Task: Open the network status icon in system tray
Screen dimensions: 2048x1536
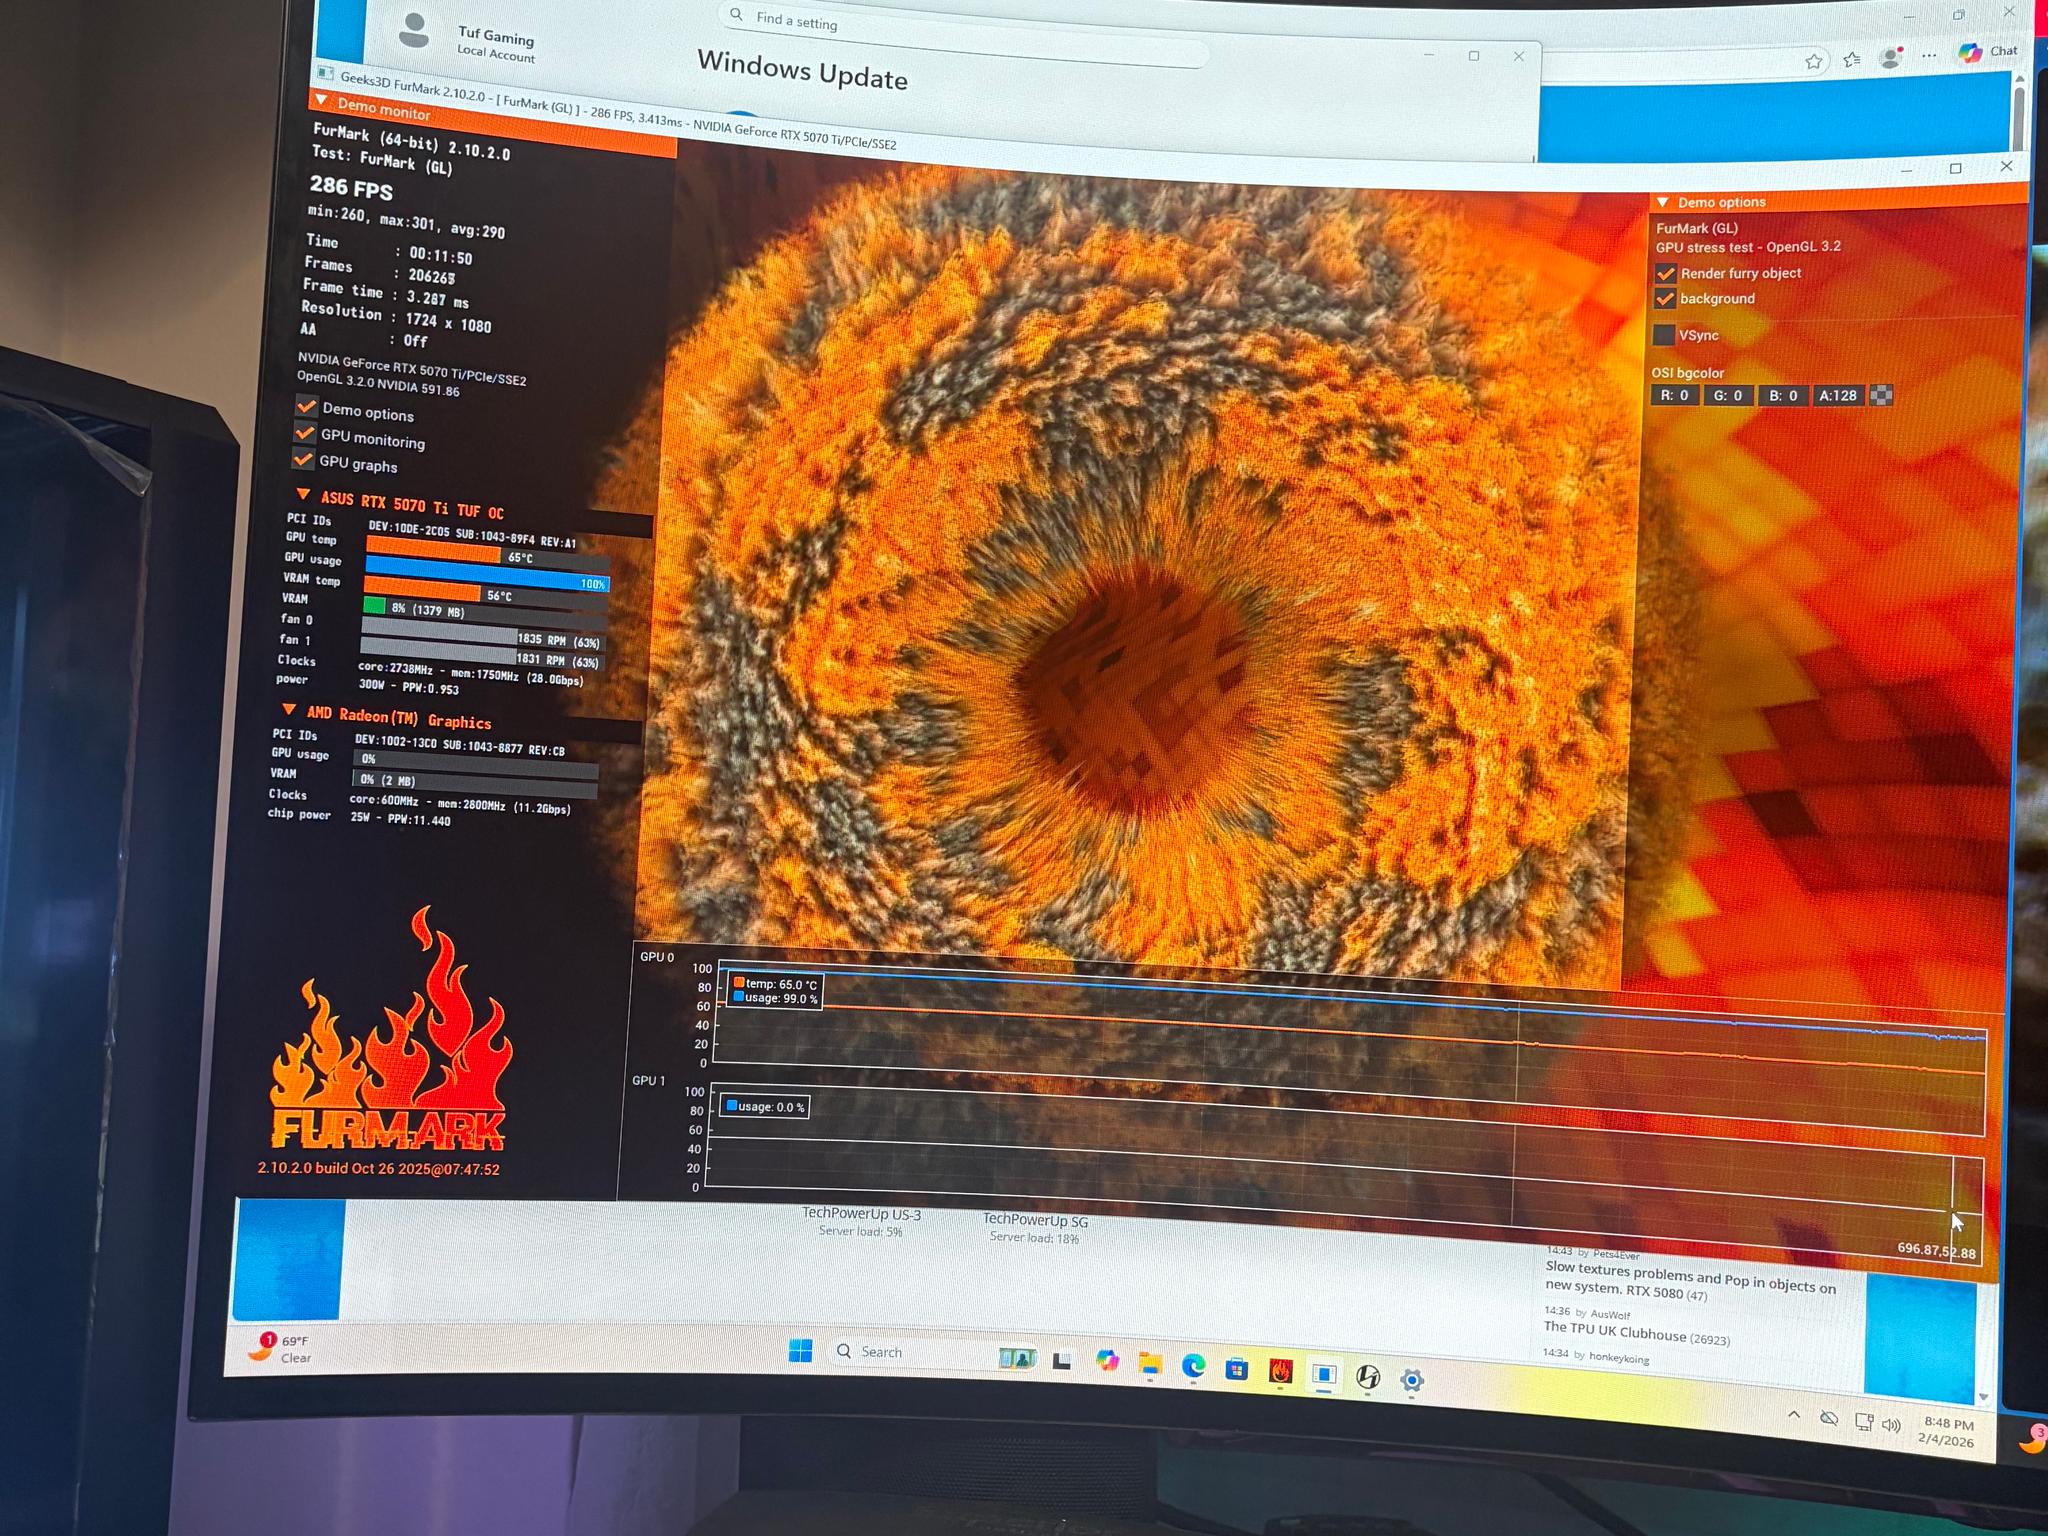Action: (1863, 1422)
